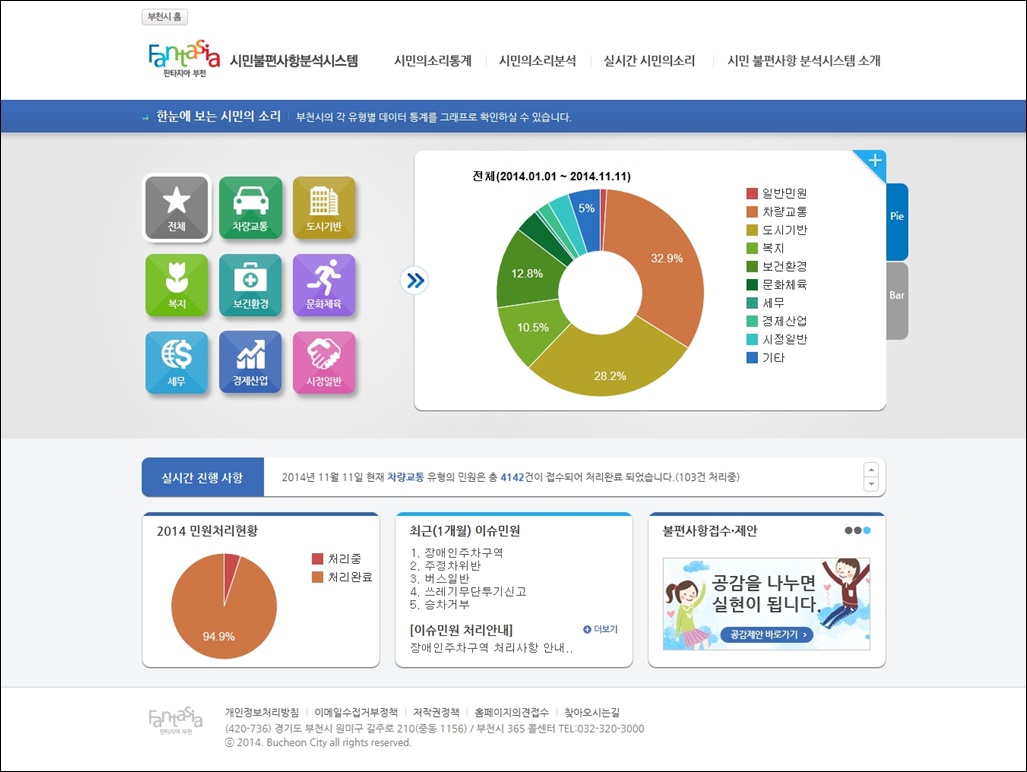Screen dimensions: 1027x772
Task: Open the 세무 dollar globe icon
Action: coord(177,362)
